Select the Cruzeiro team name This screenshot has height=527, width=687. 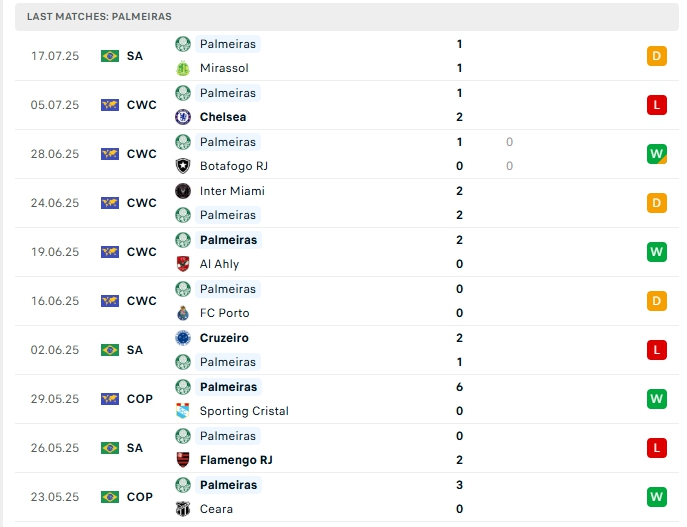[224, 338]
